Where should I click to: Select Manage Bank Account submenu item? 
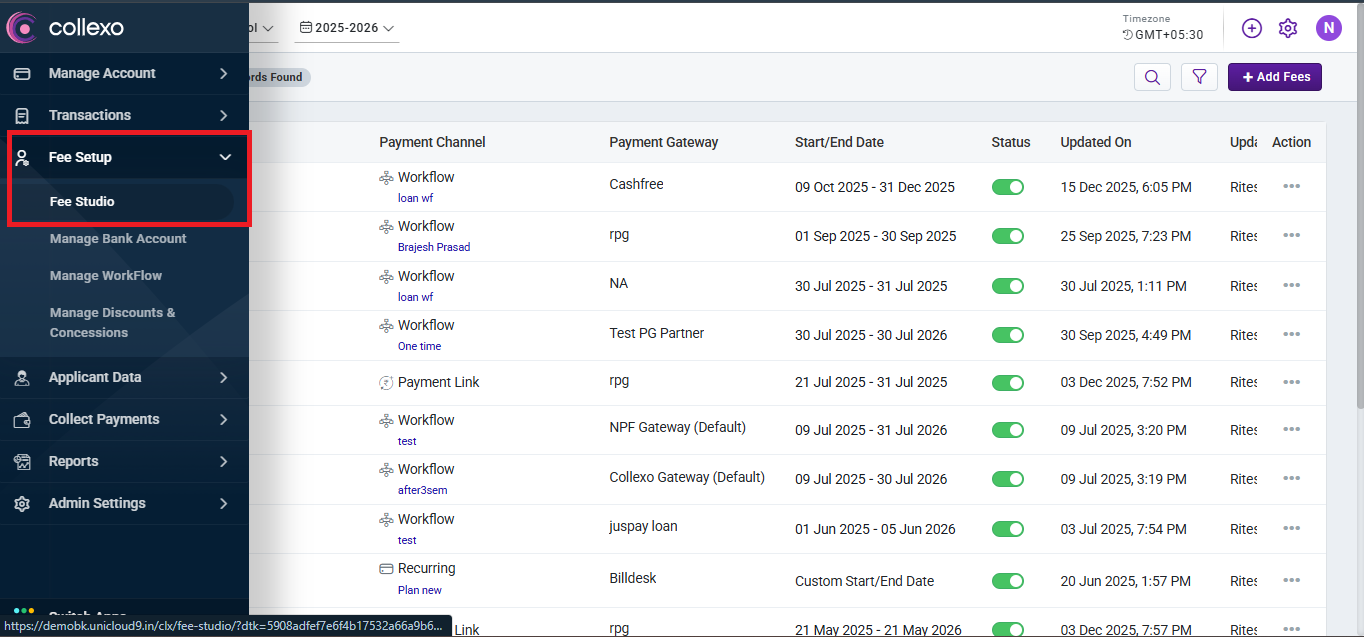coord(118,239)
